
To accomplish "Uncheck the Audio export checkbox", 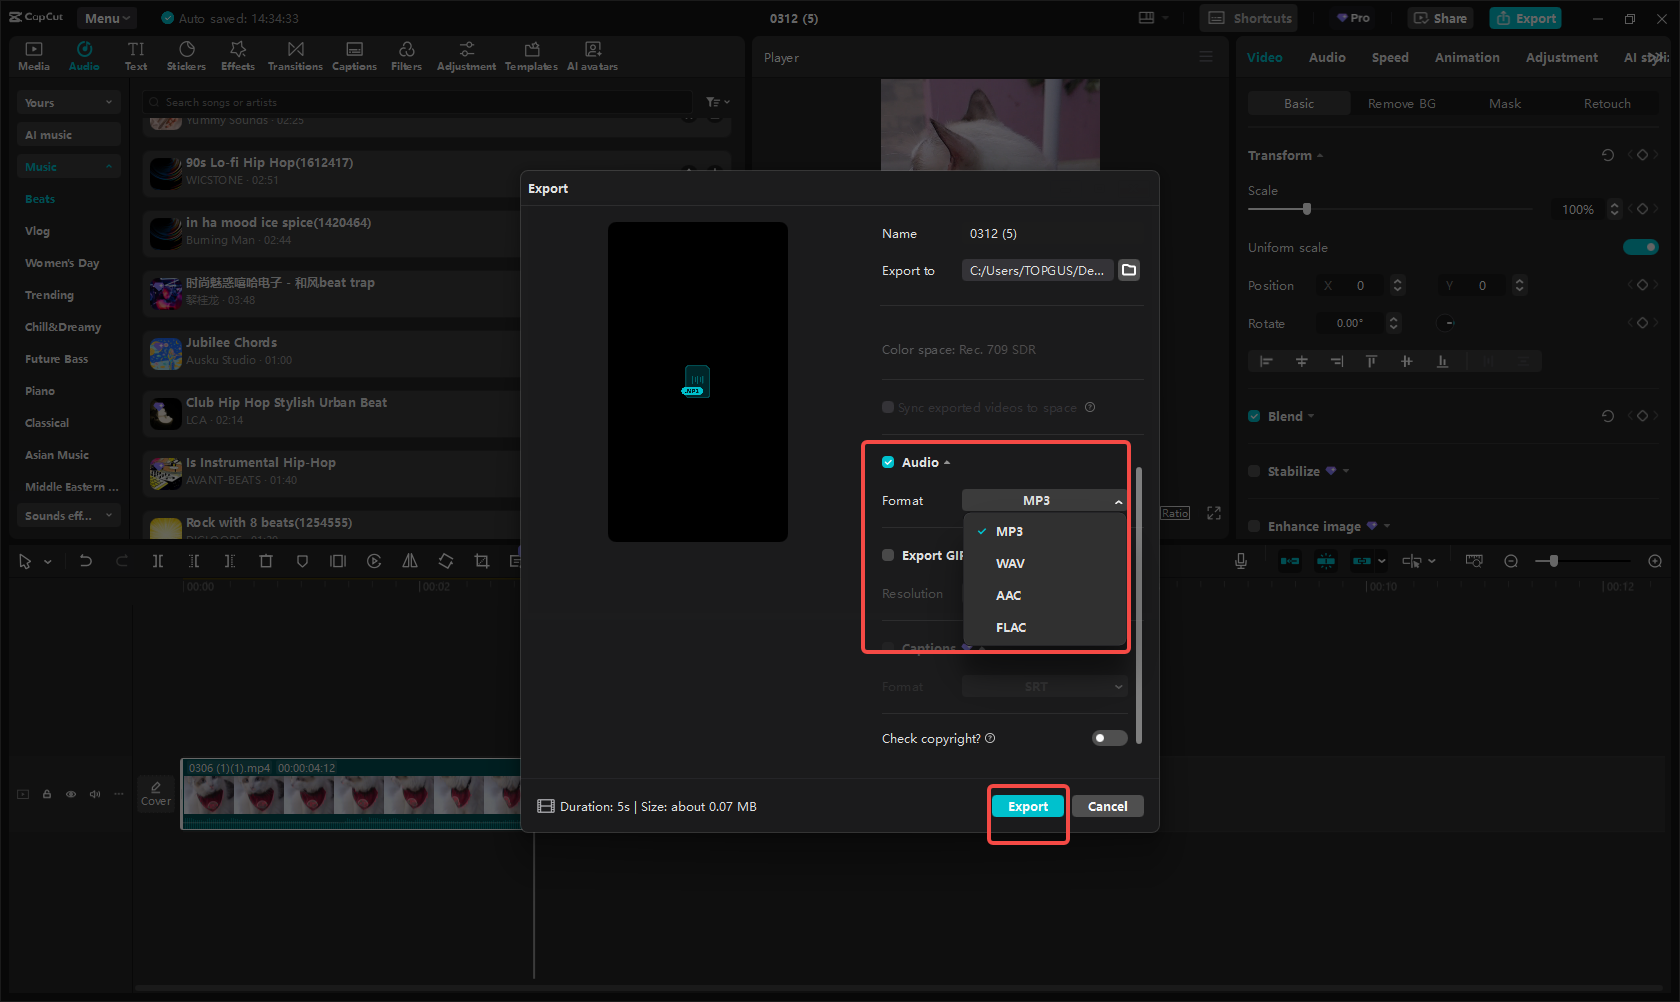I will tap(888, 462).
